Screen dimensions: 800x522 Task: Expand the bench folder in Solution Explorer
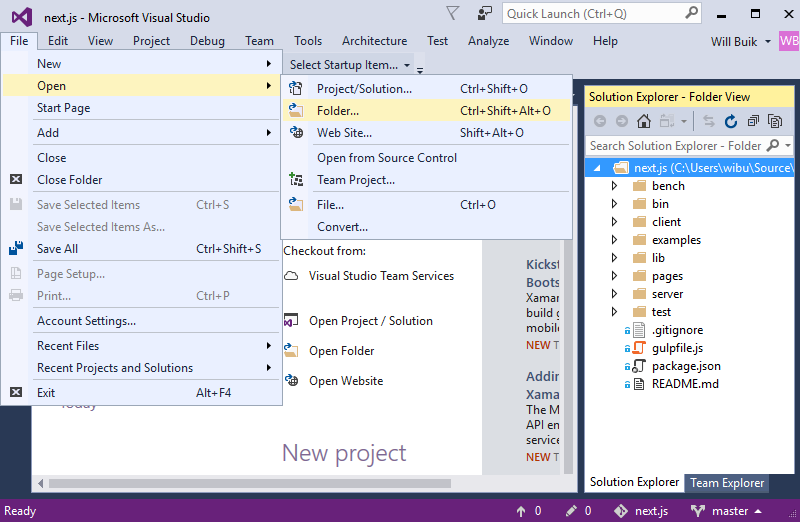tap(614, 186)
